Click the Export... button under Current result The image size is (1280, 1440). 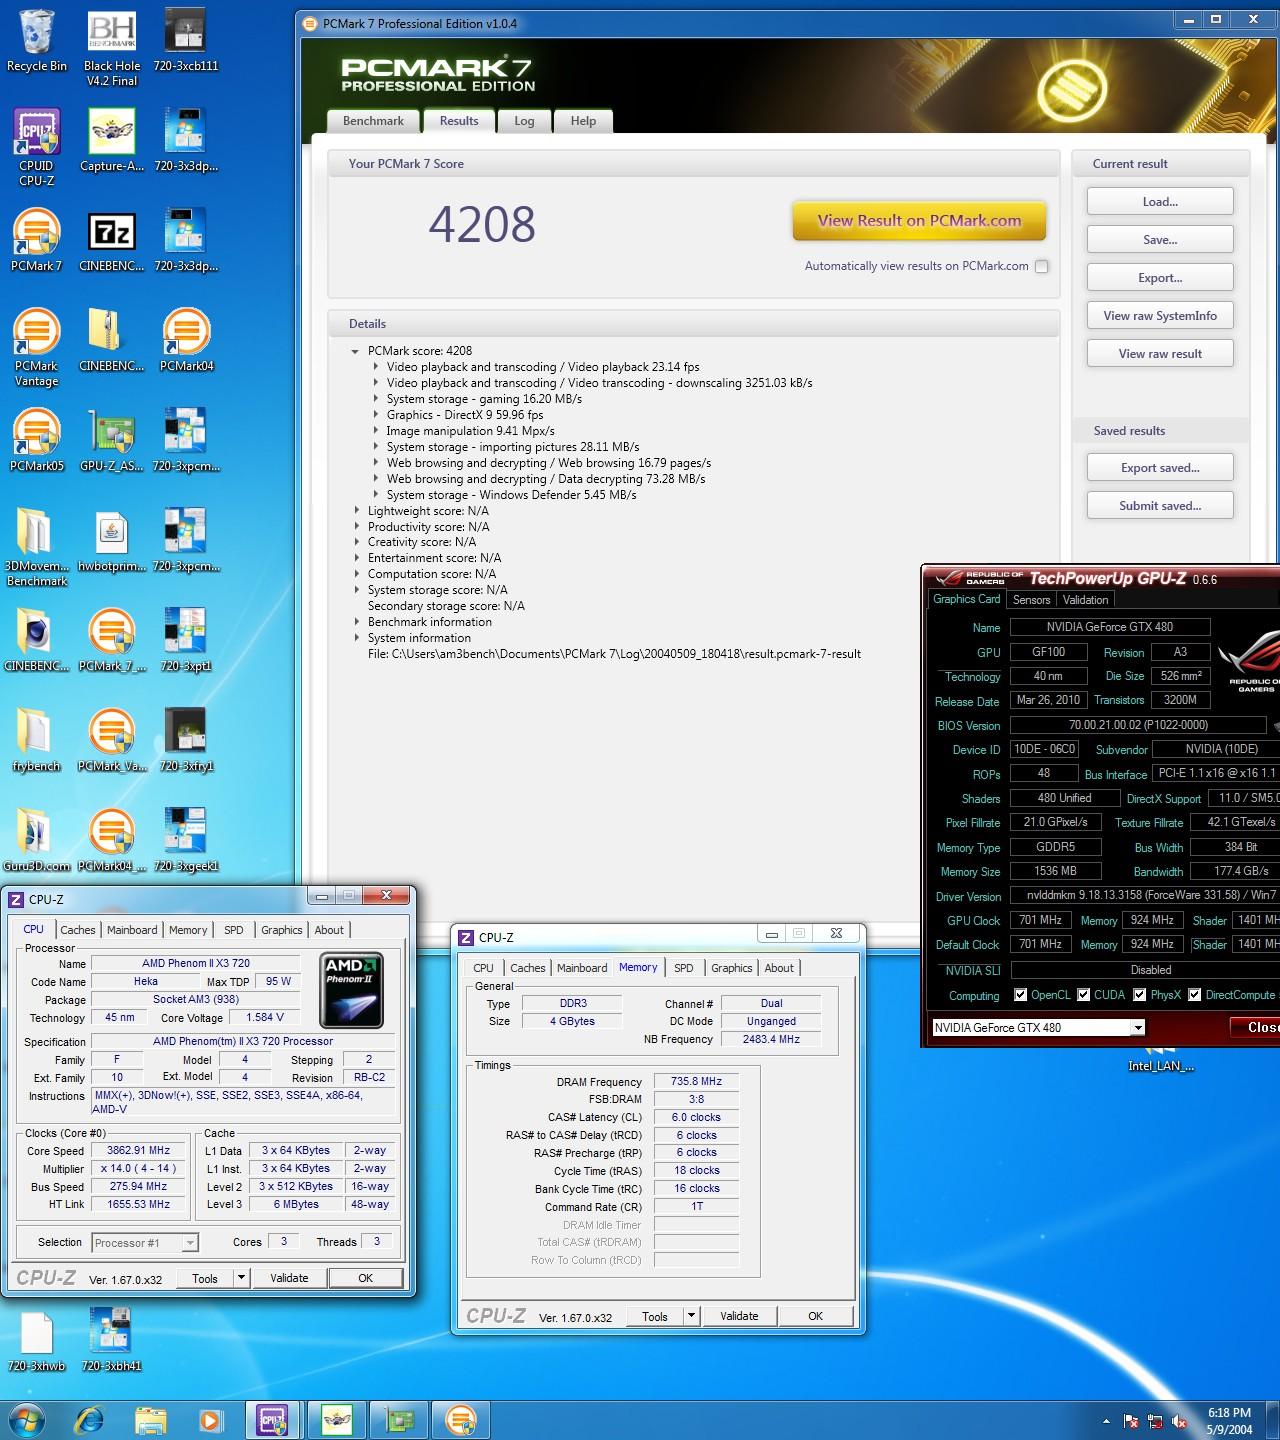coord(1160,278)
